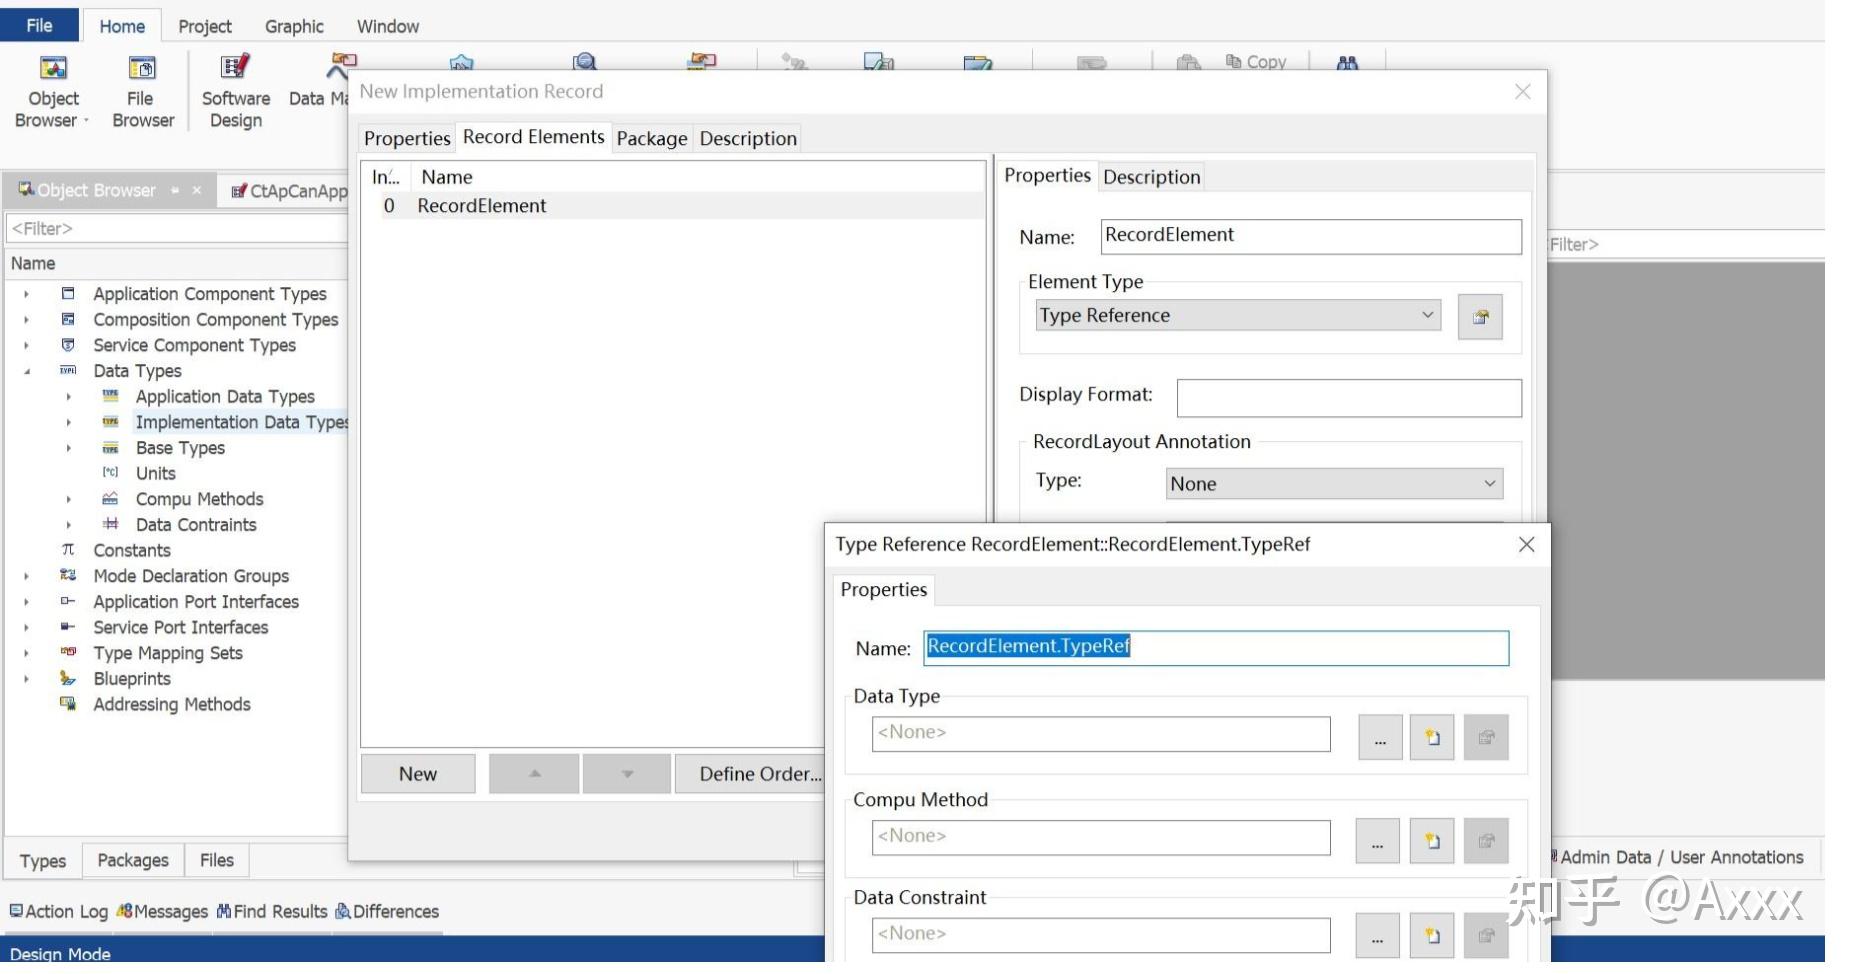Click the Copy toolbar button
Screen dimensions: 1849x974
(1256, 62)
